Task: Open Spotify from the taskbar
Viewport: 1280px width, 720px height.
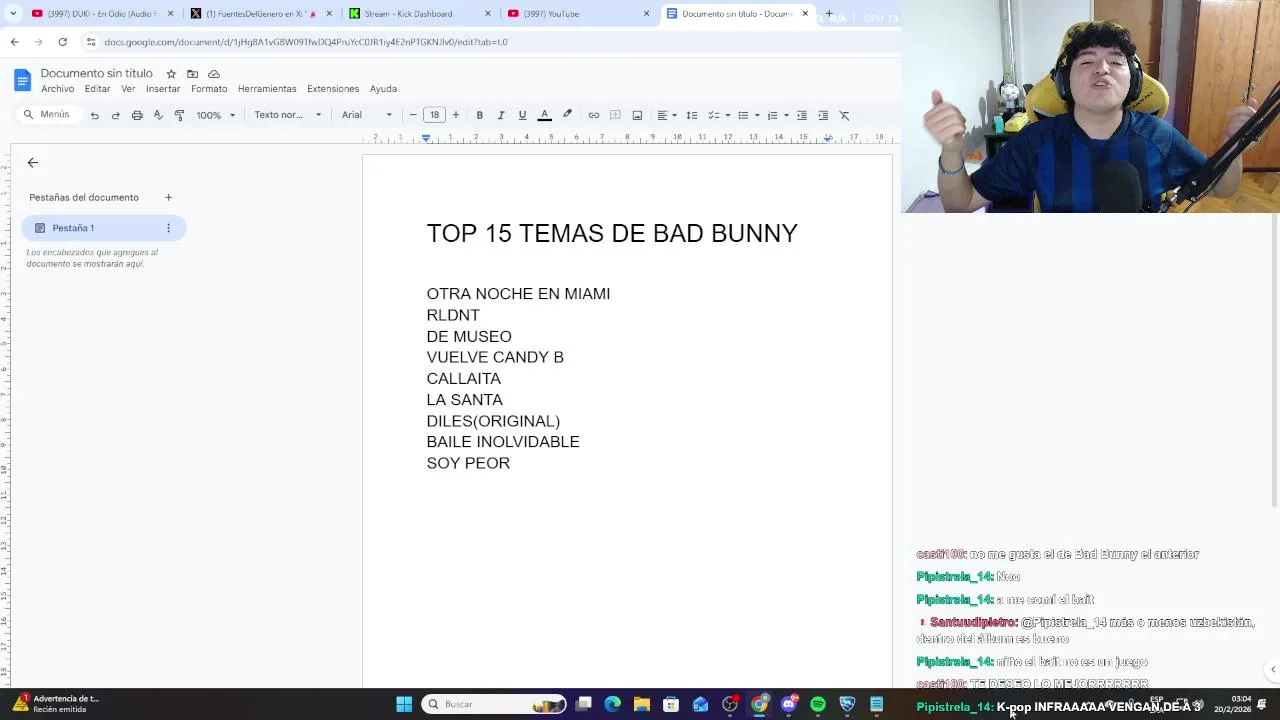Action: [x=818, y=704]
